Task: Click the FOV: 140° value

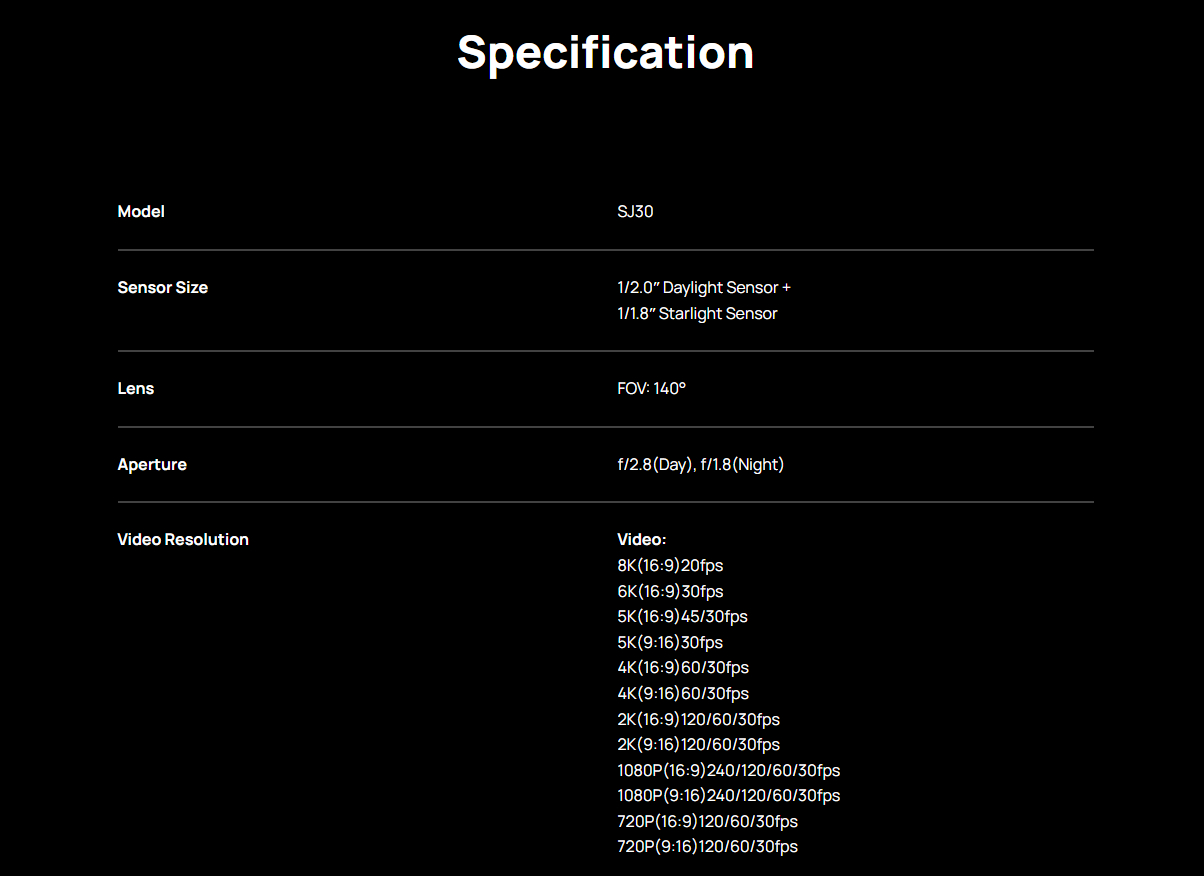Action: point(651,389)
